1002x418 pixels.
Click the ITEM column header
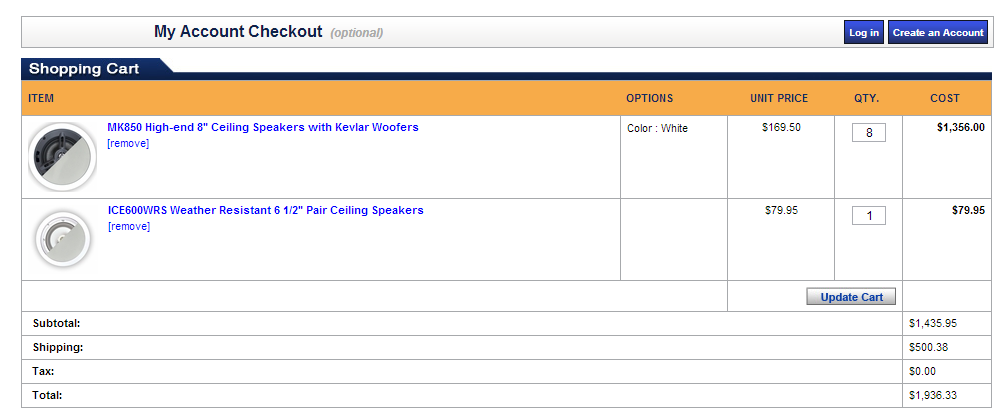[41, 98]
